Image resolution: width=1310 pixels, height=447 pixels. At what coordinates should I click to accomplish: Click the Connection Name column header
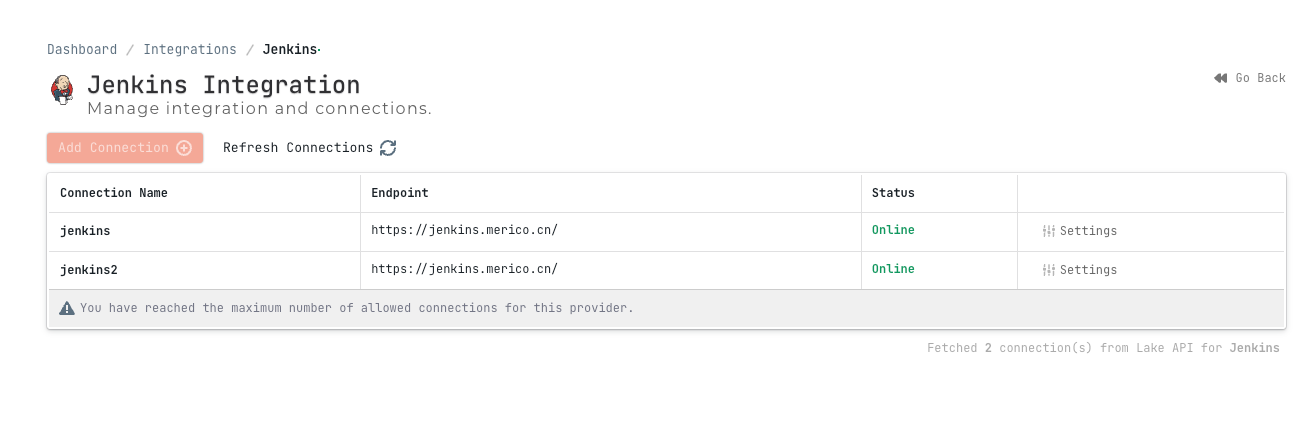pyautogui.click(x=114, y=193)
